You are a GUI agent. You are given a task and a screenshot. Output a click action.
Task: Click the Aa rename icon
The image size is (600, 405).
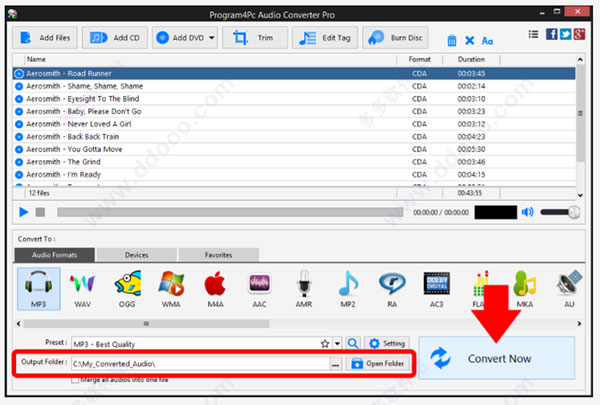click(487, 41)
